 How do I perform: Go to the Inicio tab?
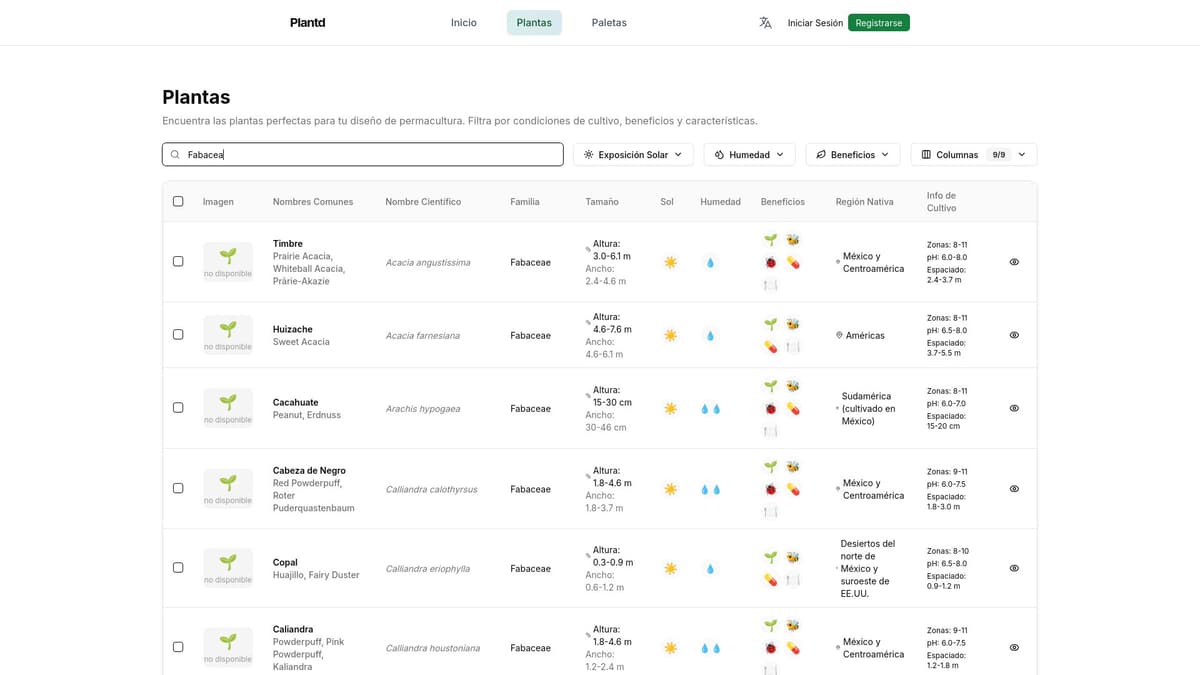464,23
